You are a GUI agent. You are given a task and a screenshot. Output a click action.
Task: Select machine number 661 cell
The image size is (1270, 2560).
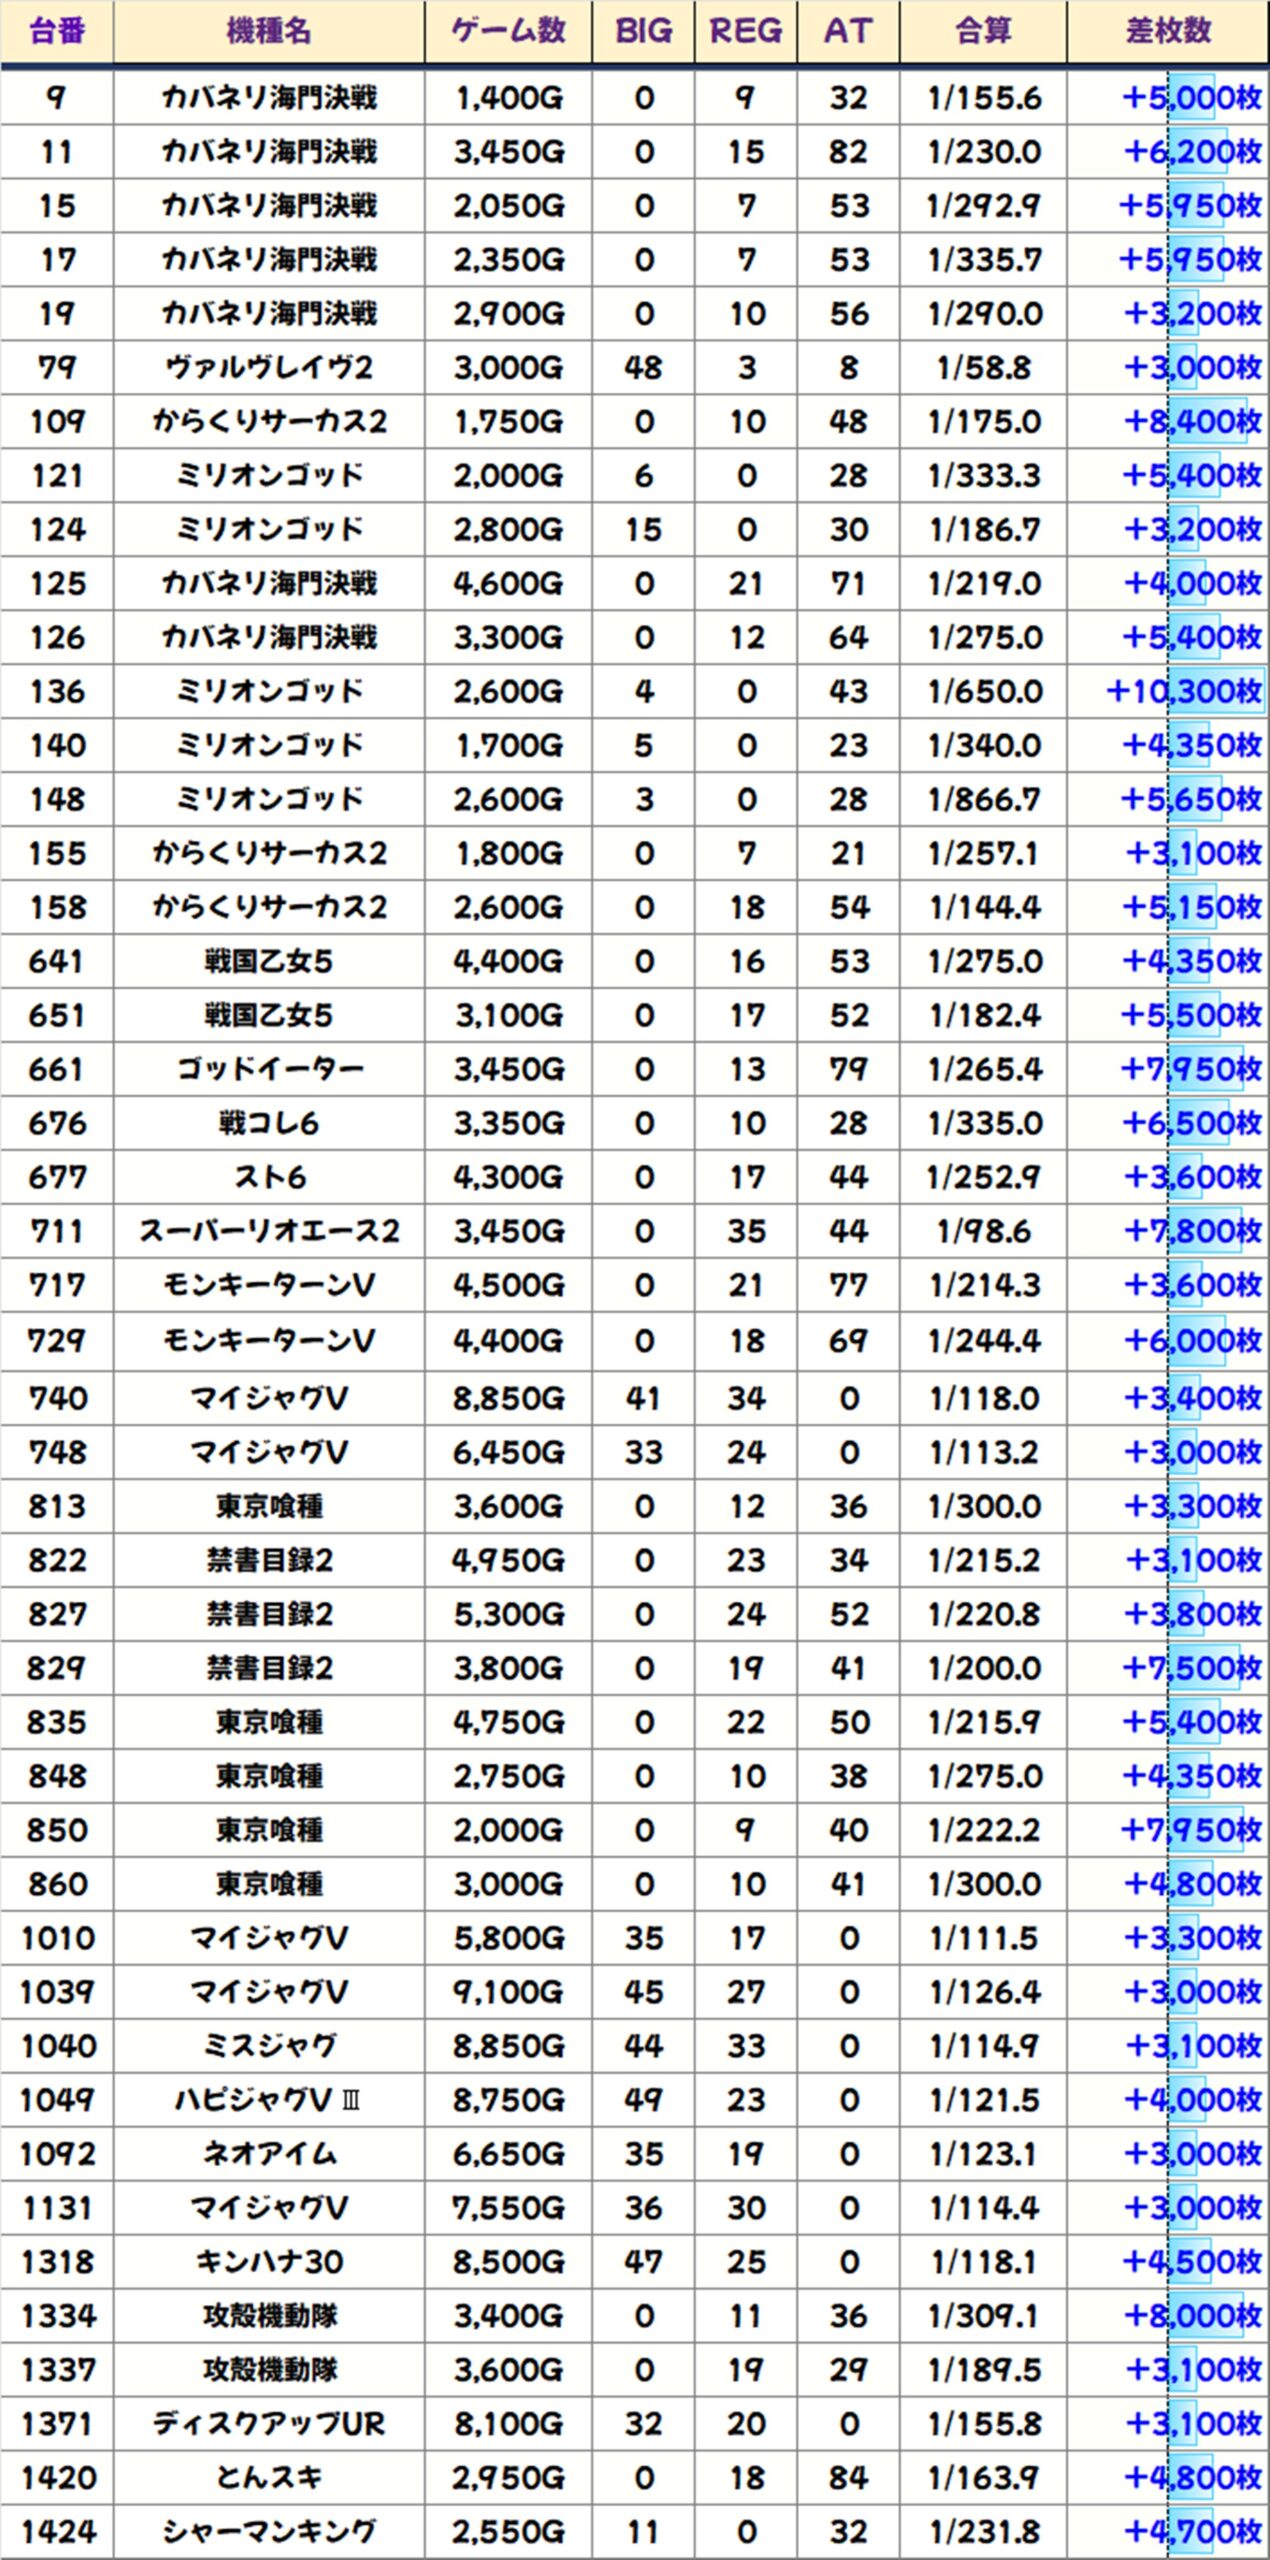(57, 1069)
